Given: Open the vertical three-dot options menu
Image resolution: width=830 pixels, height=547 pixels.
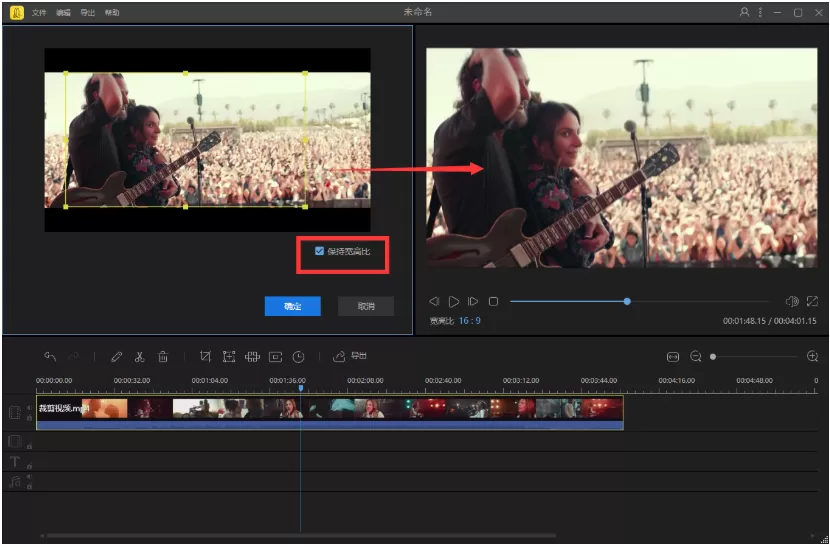Looking at the screenshot, I should click(760, 12).
